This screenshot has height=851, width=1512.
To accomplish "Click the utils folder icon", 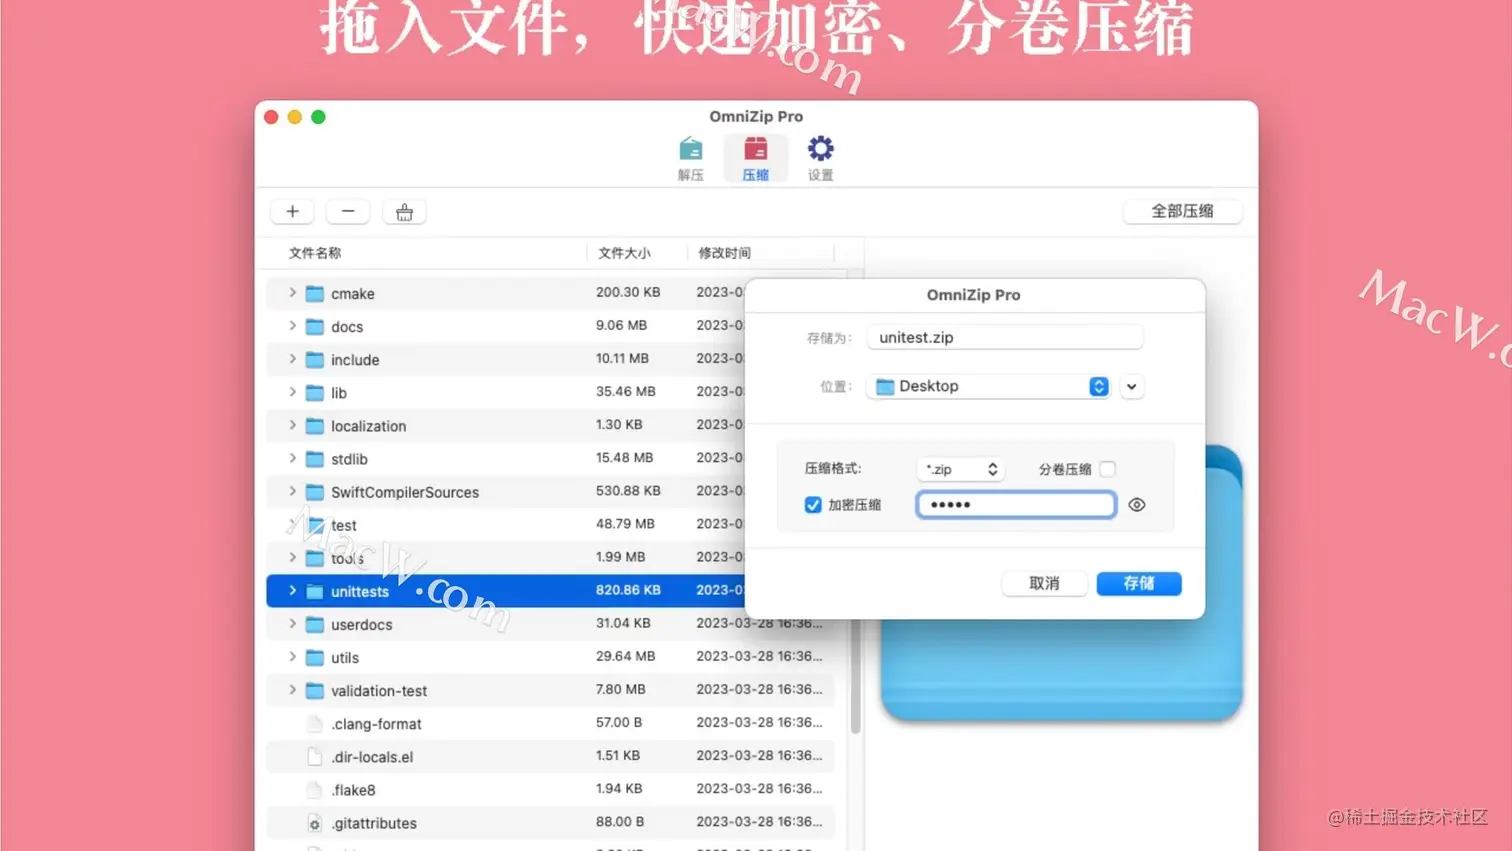I will pos(314,657).
